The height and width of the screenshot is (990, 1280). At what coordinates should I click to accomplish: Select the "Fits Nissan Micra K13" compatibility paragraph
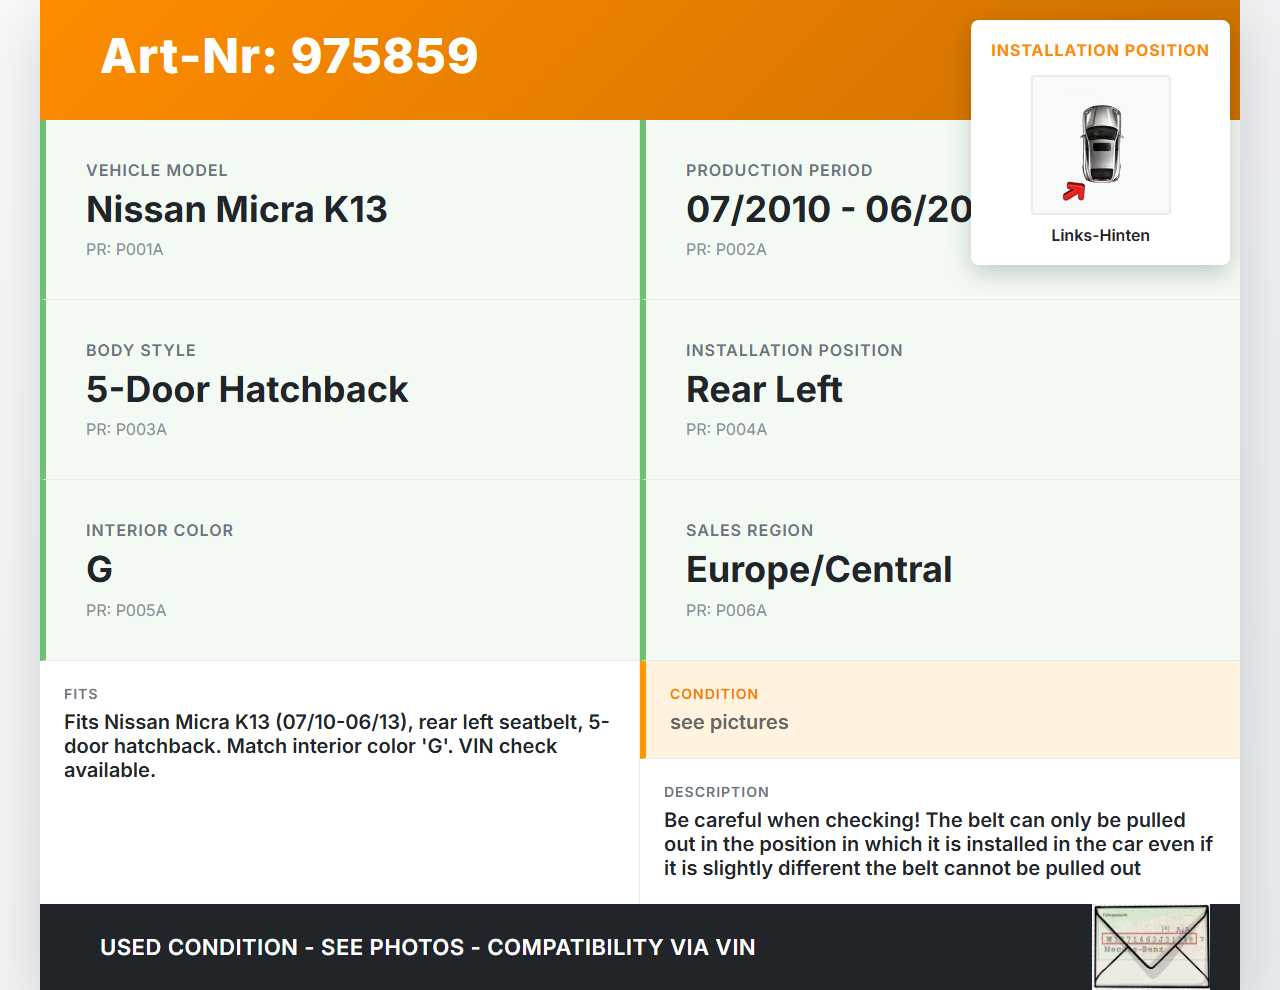(337, 746)
